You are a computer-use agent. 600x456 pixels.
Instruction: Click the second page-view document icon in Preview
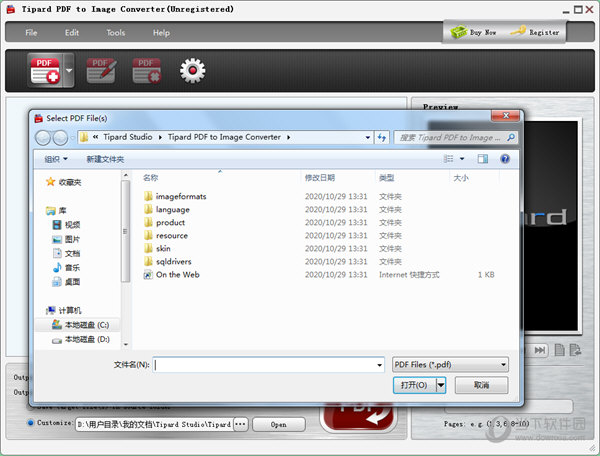tap(575, 350)
